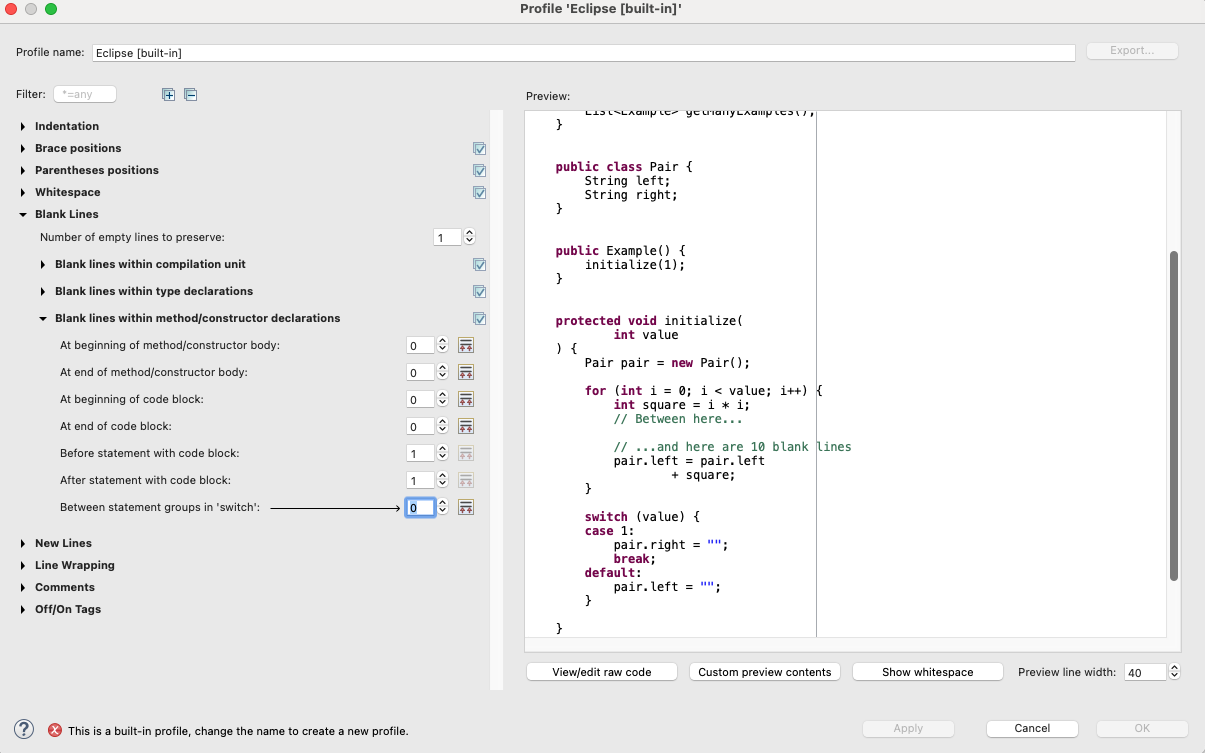
Task: Expand the Comments section
Action: (23, 587)
